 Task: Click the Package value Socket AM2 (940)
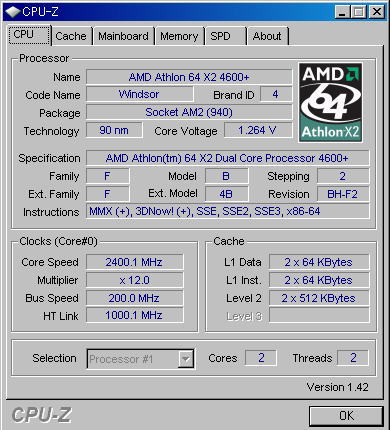tap(189, 112)
